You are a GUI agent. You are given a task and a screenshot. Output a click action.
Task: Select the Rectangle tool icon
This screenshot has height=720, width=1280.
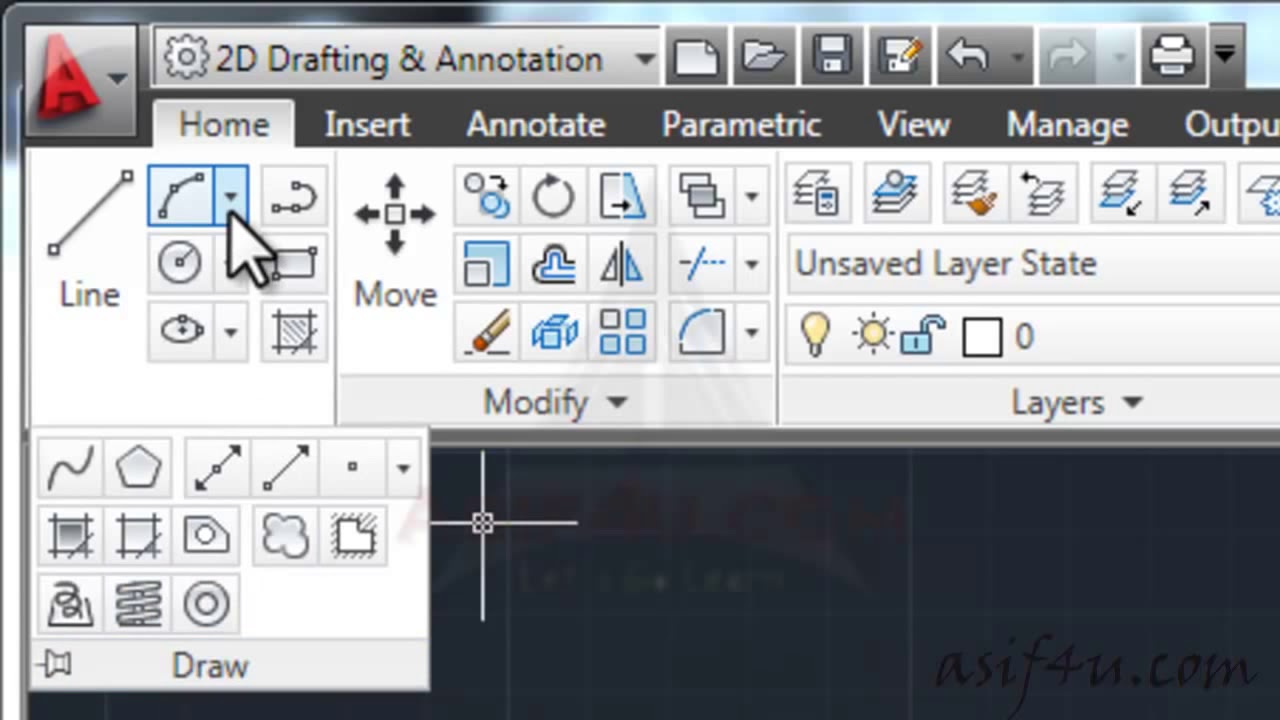[x=295, y=263]
